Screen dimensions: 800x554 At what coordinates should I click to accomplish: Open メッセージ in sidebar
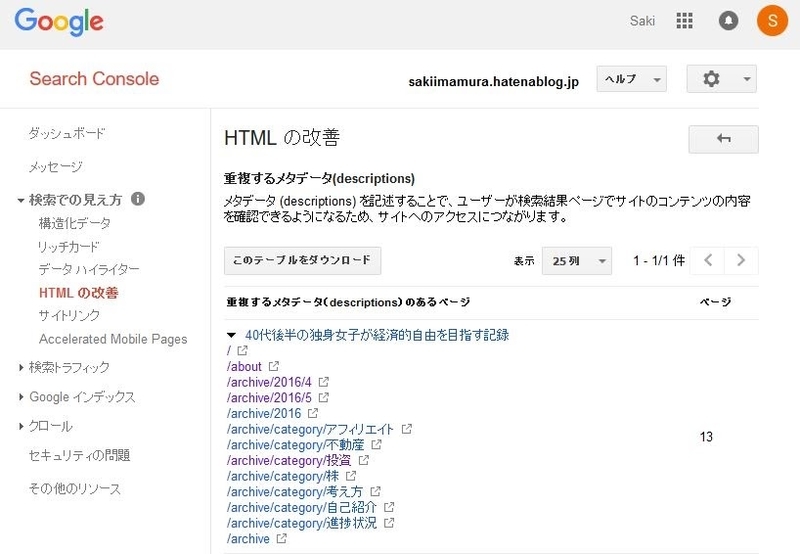(x=56, y=167)
